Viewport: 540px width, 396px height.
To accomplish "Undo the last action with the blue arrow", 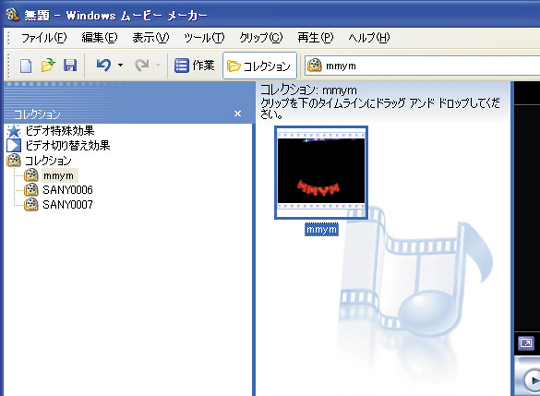I will 104,65.
